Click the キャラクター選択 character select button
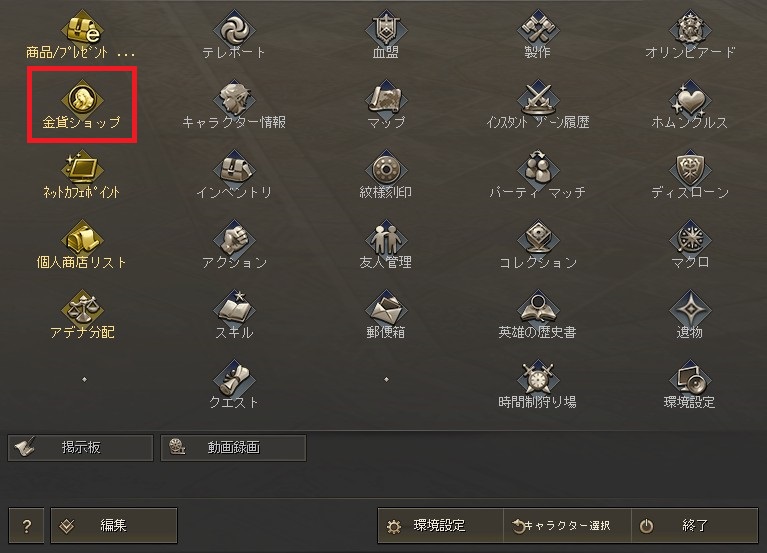 click(x=567, y=526)
